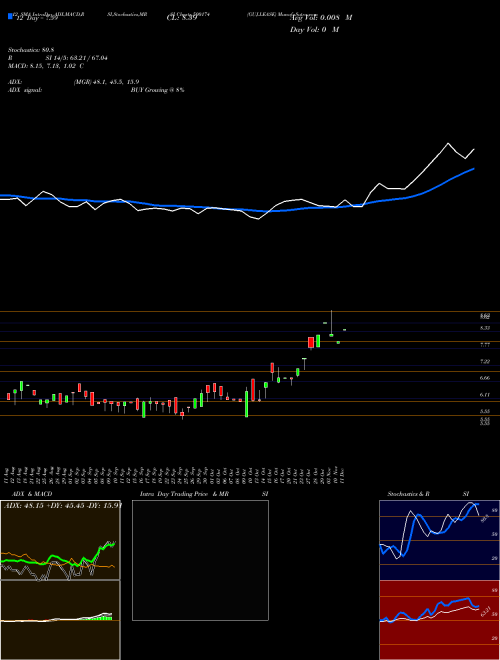Click the 'ADX: 48.15 +DY: 45.45 -DY: 15.91' header
Screen dimensions: 500x660
pyautogui.click(x=62, y=505)
